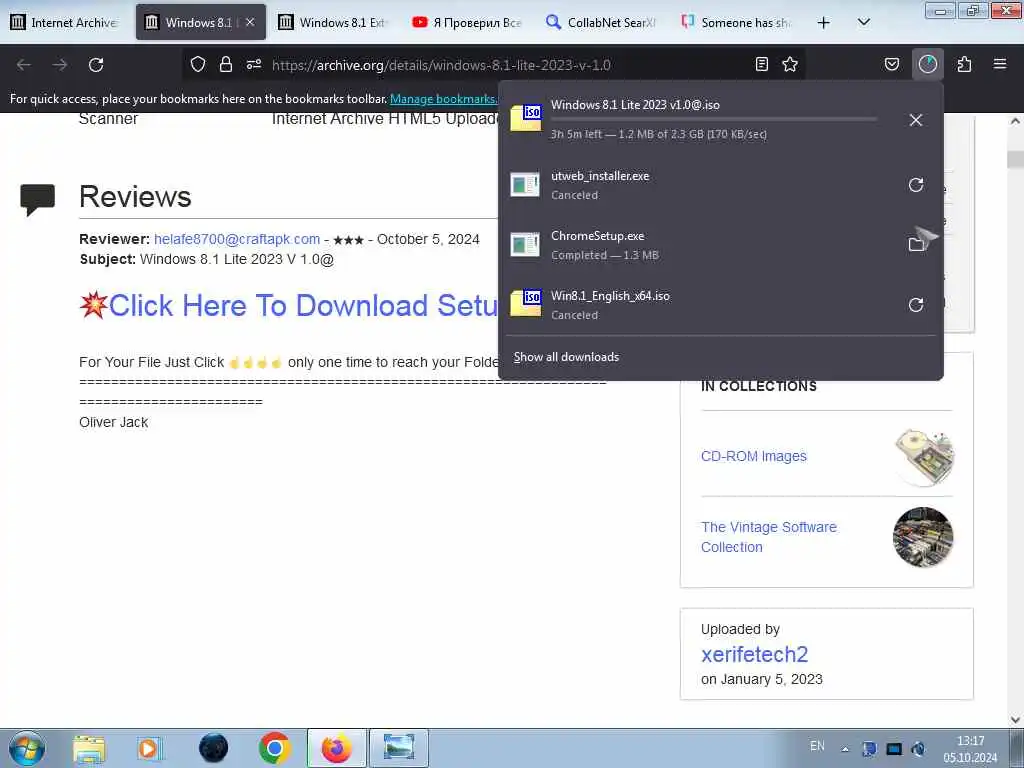Image resolution: width=1024 pixels, height=768 pixels.
Task: Select the utweb_installer.exe download entry
Action: coord(699,185)
